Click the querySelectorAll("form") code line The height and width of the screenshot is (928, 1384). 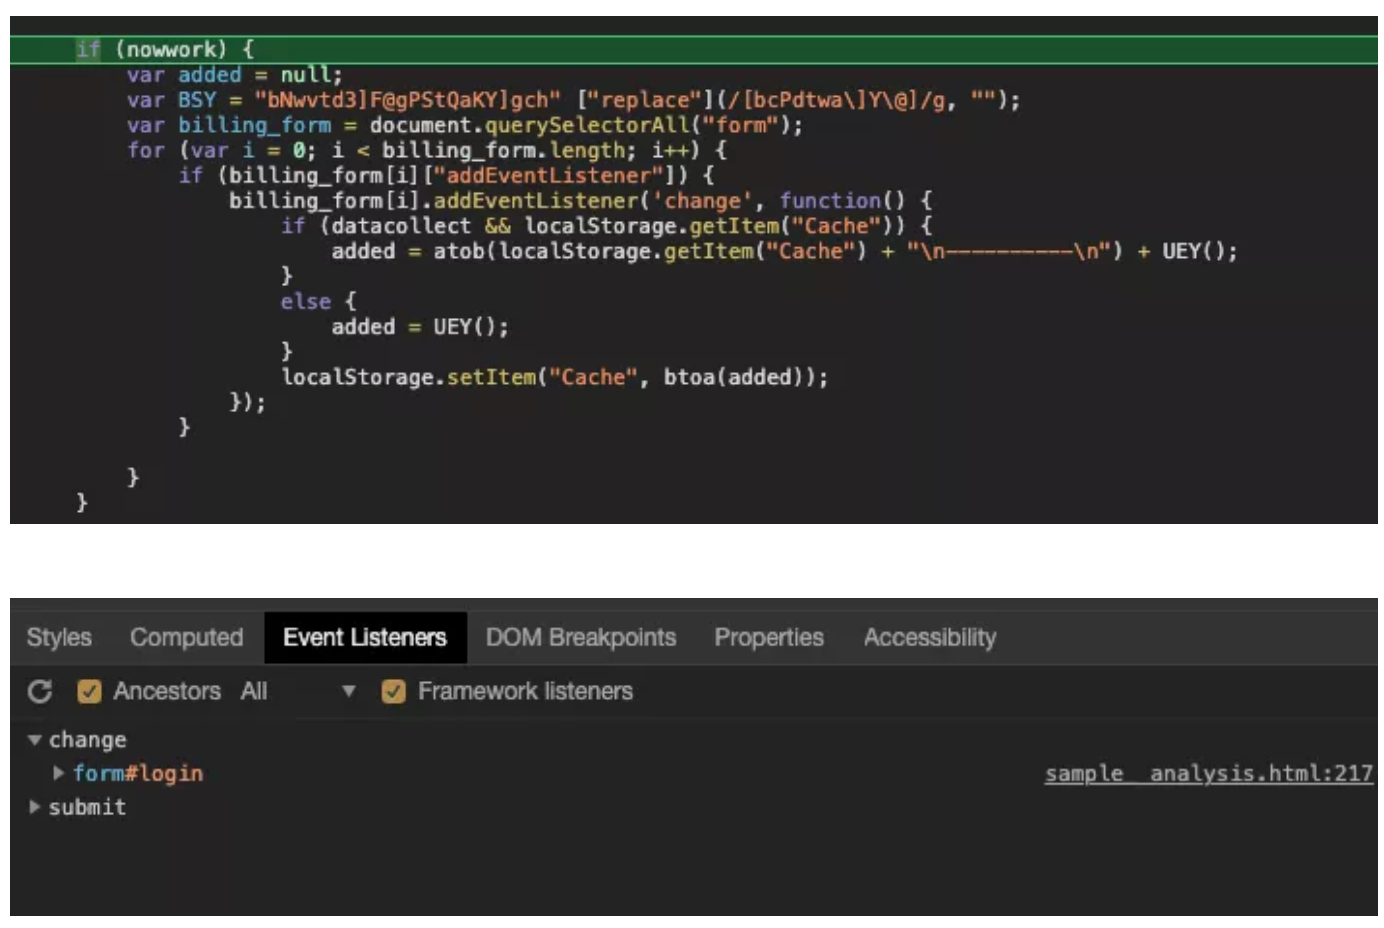(465, 125)
